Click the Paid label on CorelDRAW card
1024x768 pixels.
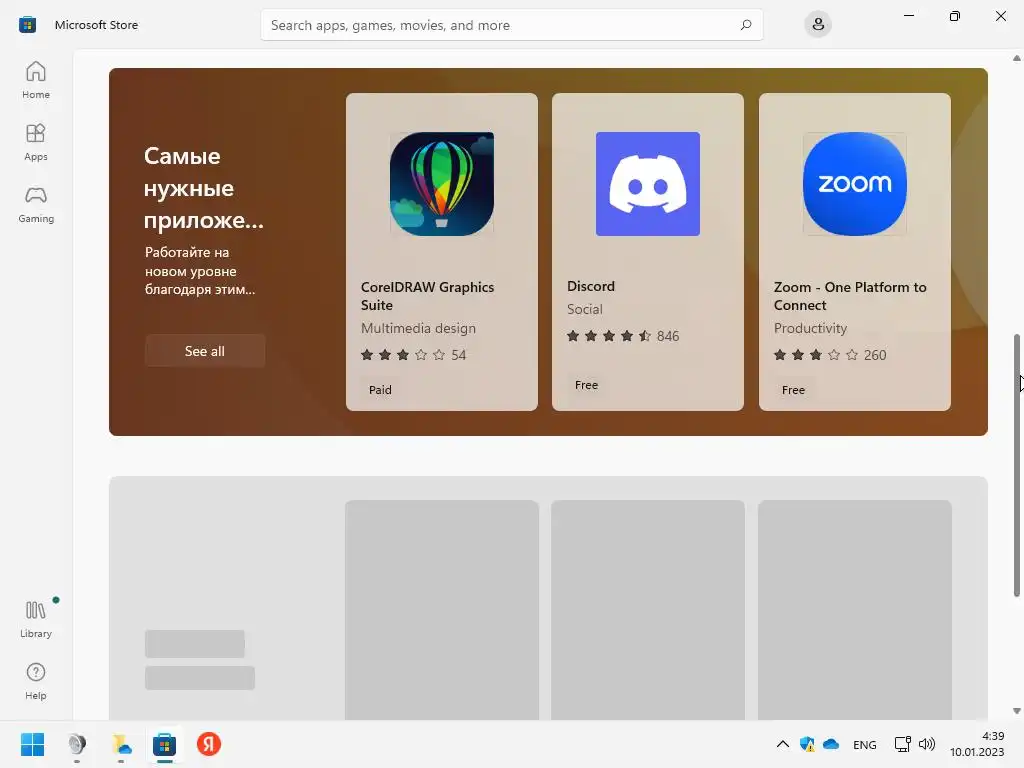[x=380, y=390]
